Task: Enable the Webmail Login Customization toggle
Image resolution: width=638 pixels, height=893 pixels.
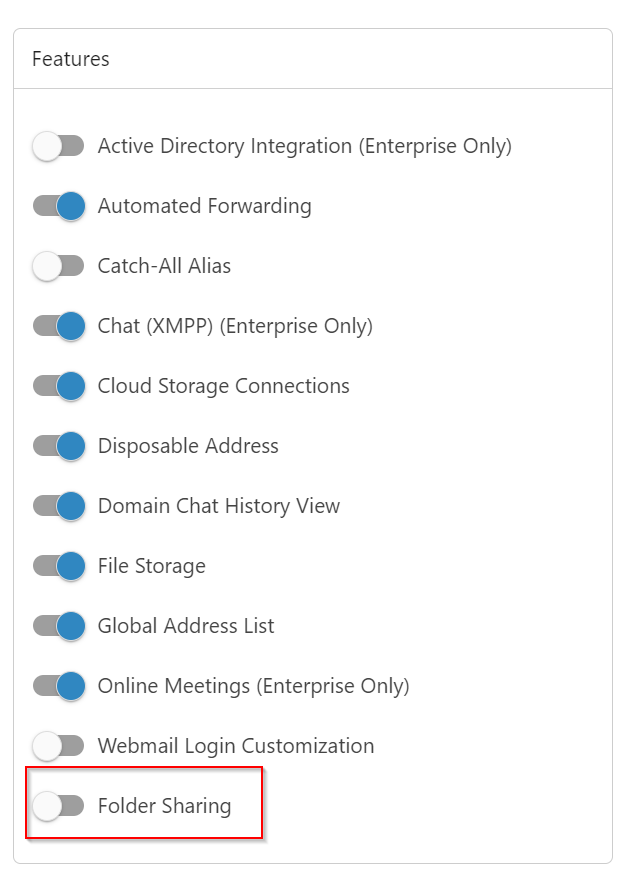Action: point(58,746)
